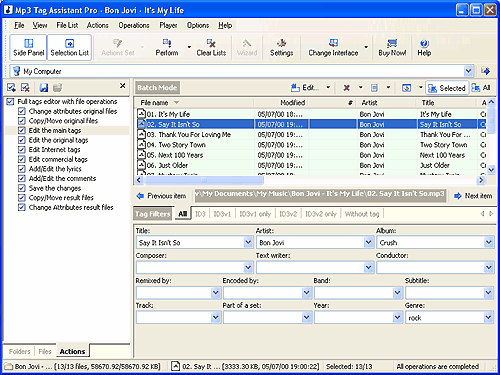Click the refresh view icon next to Selected
Image resolution: width=500 pixels, height=375 pixels.
[406, 88]
